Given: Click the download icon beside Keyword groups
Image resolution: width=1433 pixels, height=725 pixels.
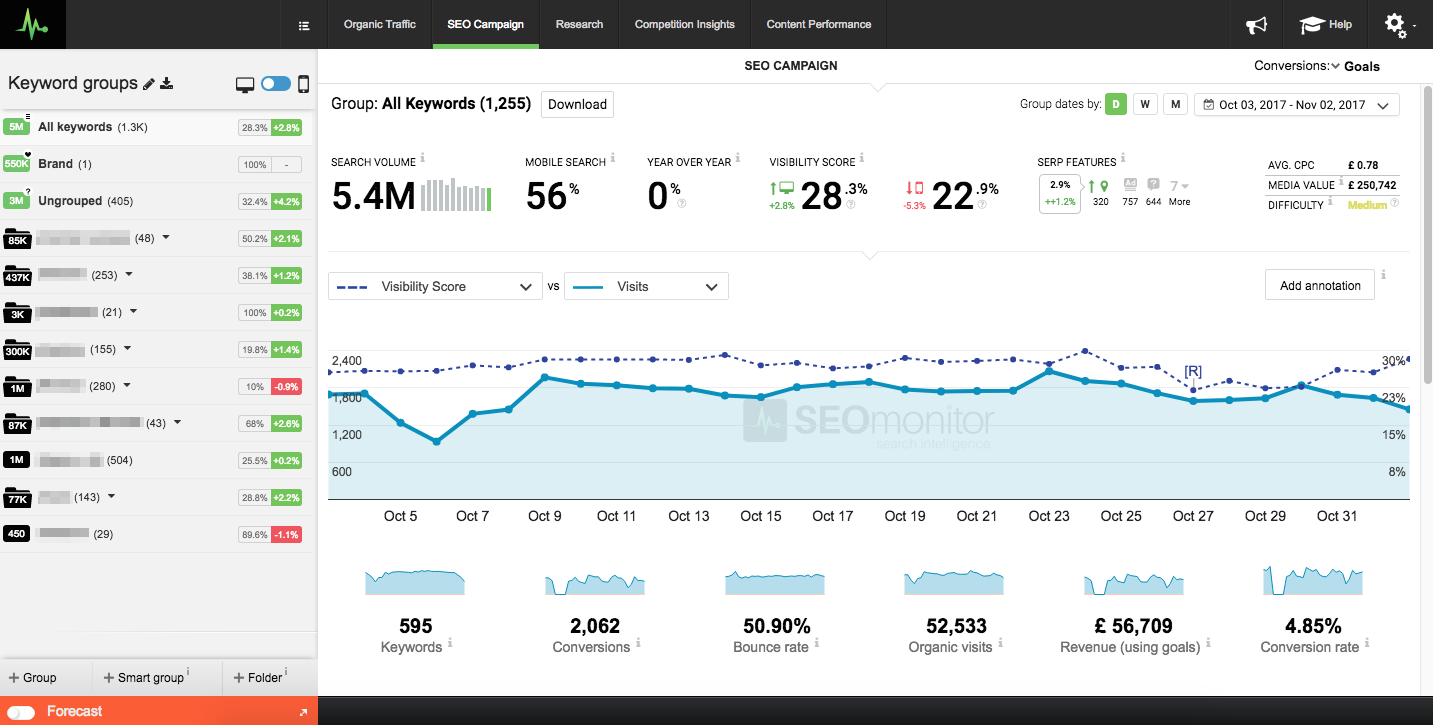Looking at the screenshot, I should click(x=167, y=84).
